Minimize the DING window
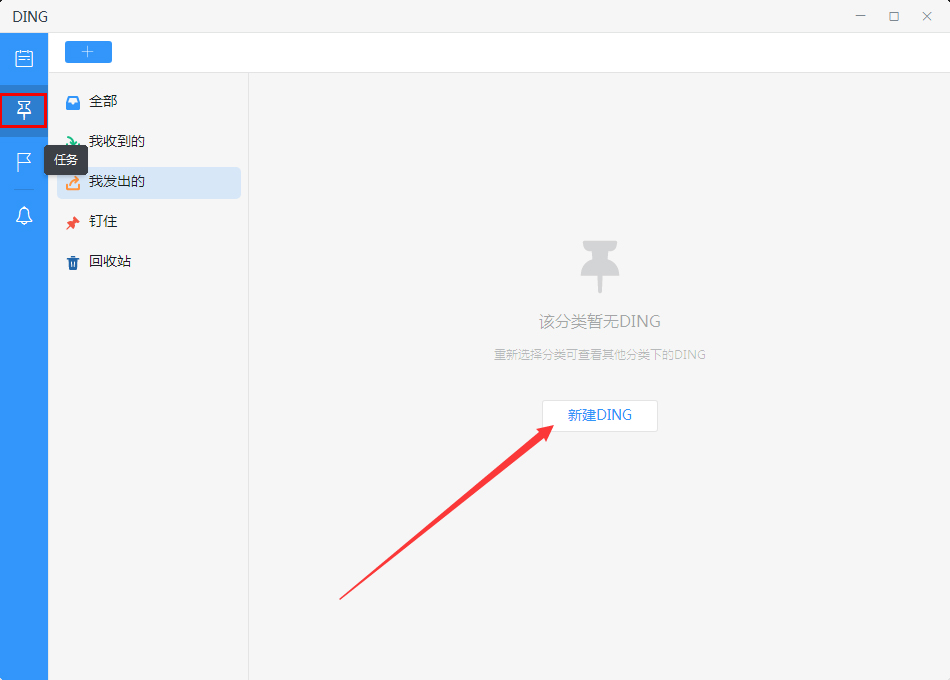The image size is (950, 680). coord(861,16)
